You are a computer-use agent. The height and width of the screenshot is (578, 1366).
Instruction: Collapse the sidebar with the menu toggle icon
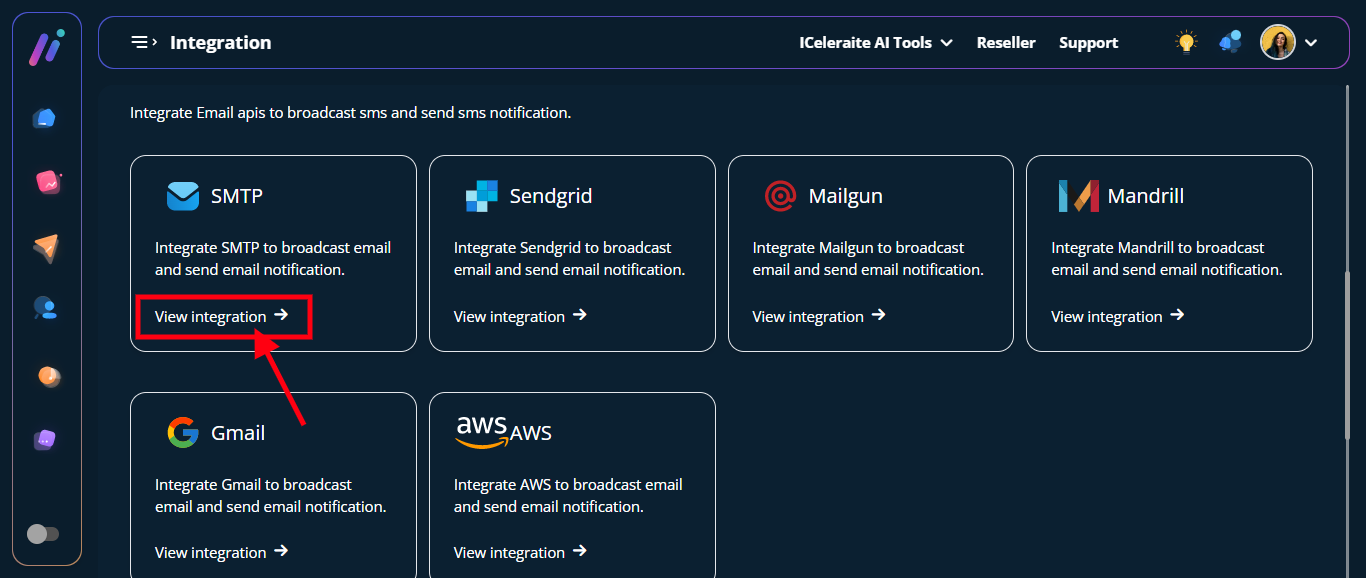click(x=144, y=42)
